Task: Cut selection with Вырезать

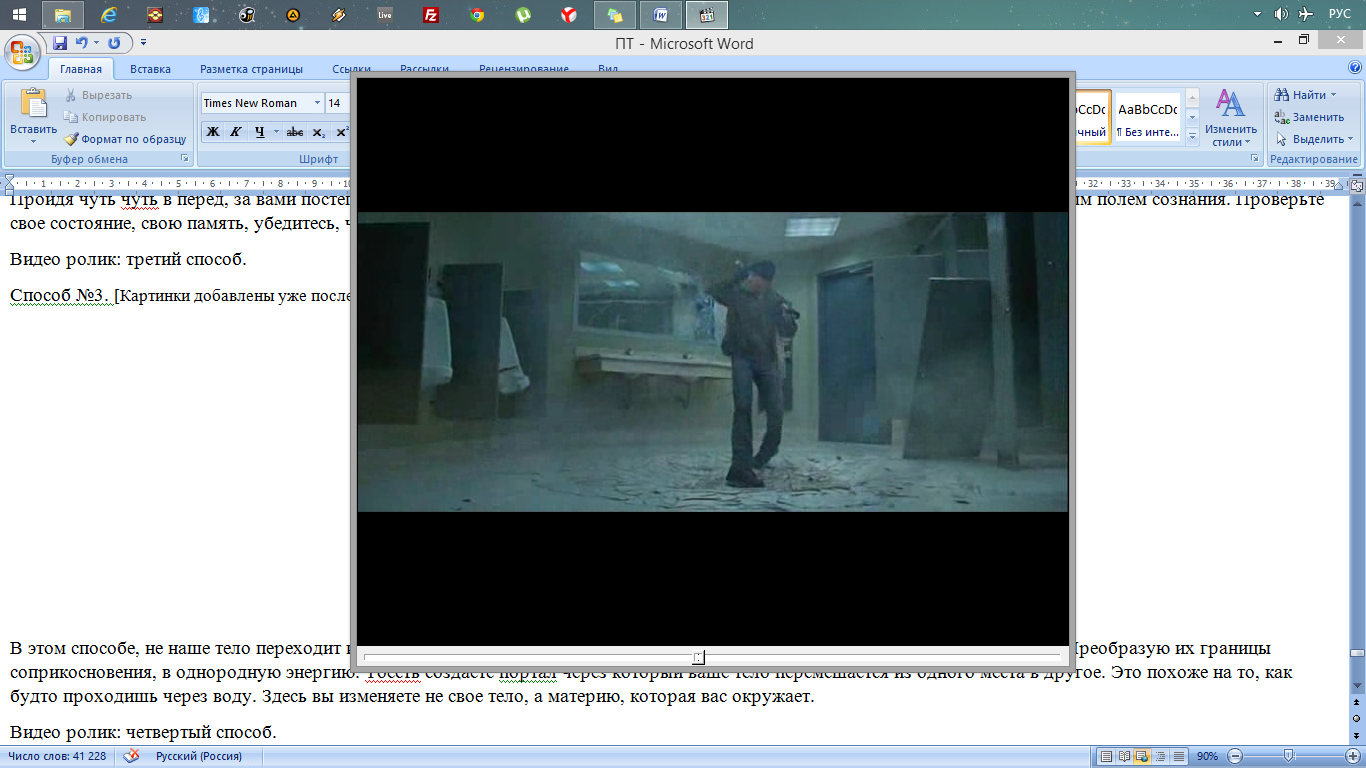Action: tap(98, 95)
